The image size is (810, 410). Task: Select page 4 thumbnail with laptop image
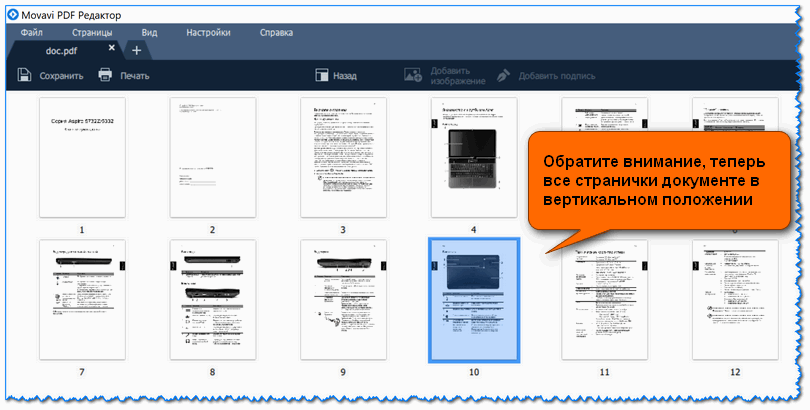coord(474,157)
